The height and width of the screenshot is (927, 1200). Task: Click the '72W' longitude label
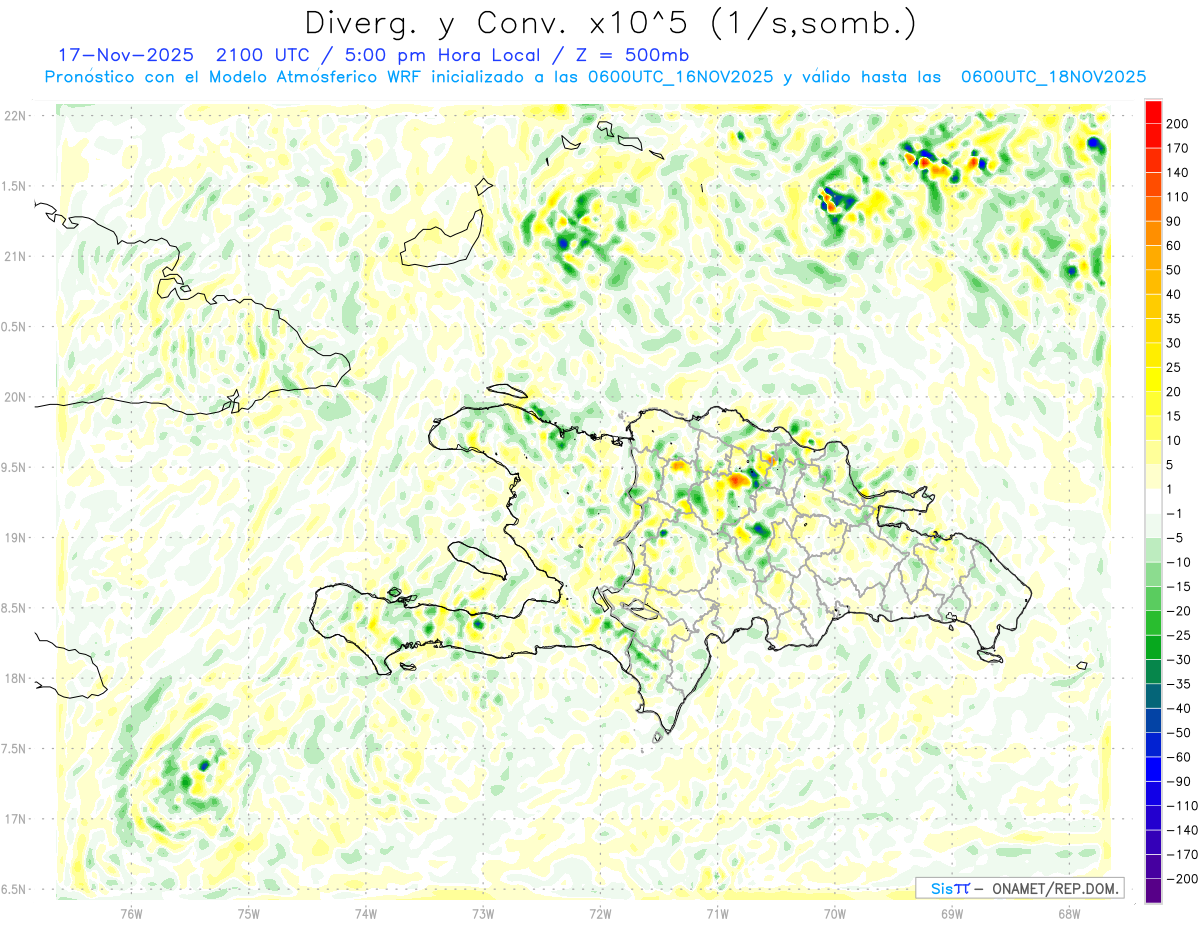point(600,913)
